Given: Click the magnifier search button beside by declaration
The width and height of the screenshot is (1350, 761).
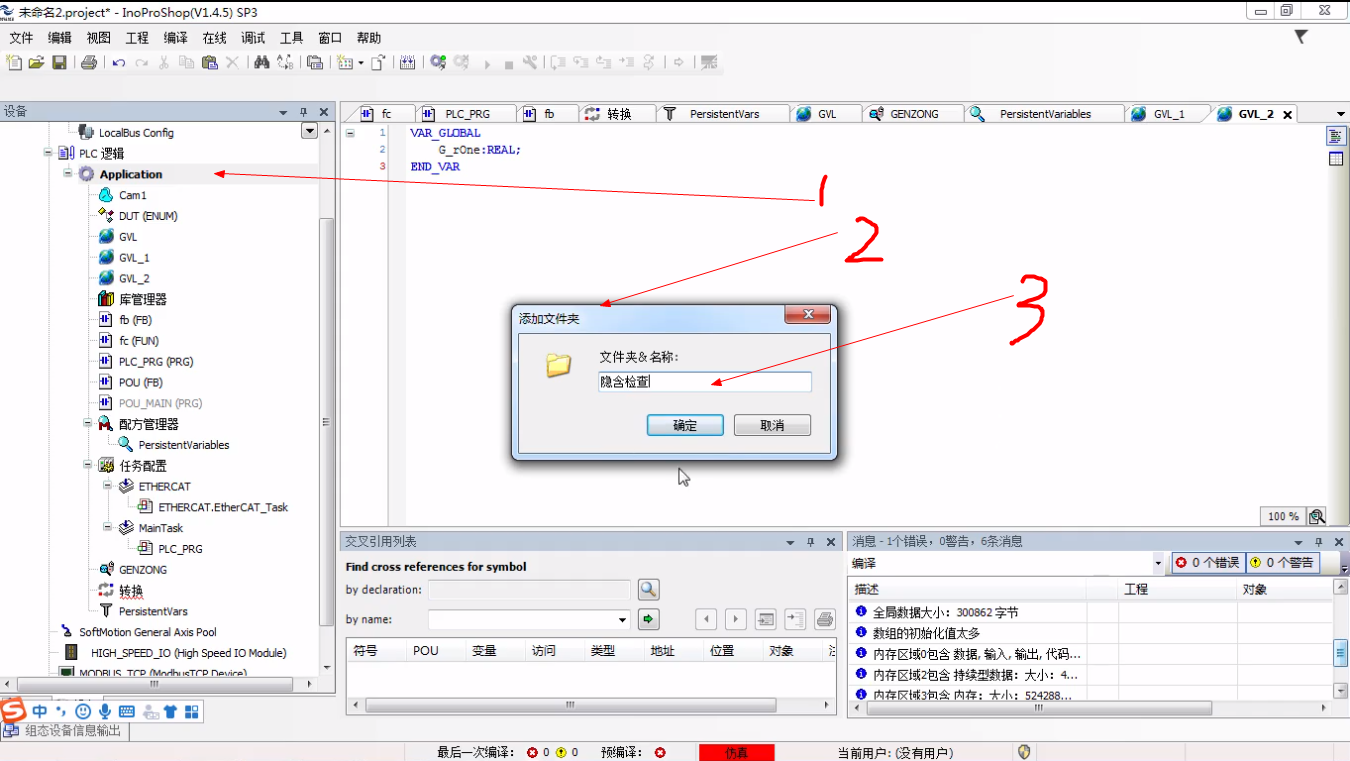Looking at the screenshot, I should pyautogui.click(x=648, y=589).
